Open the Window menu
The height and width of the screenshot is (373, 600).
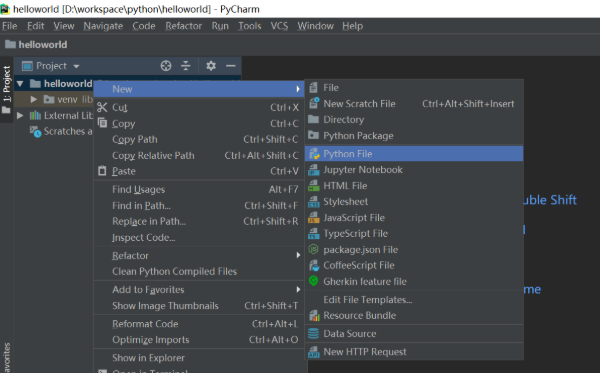coord(316,26)
